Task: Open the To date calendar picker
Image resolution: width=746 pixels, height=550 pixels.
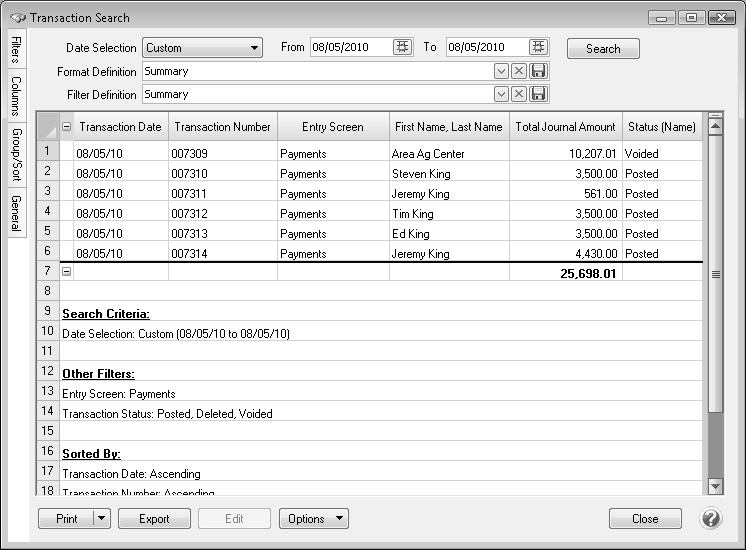Action: point(538,47)
